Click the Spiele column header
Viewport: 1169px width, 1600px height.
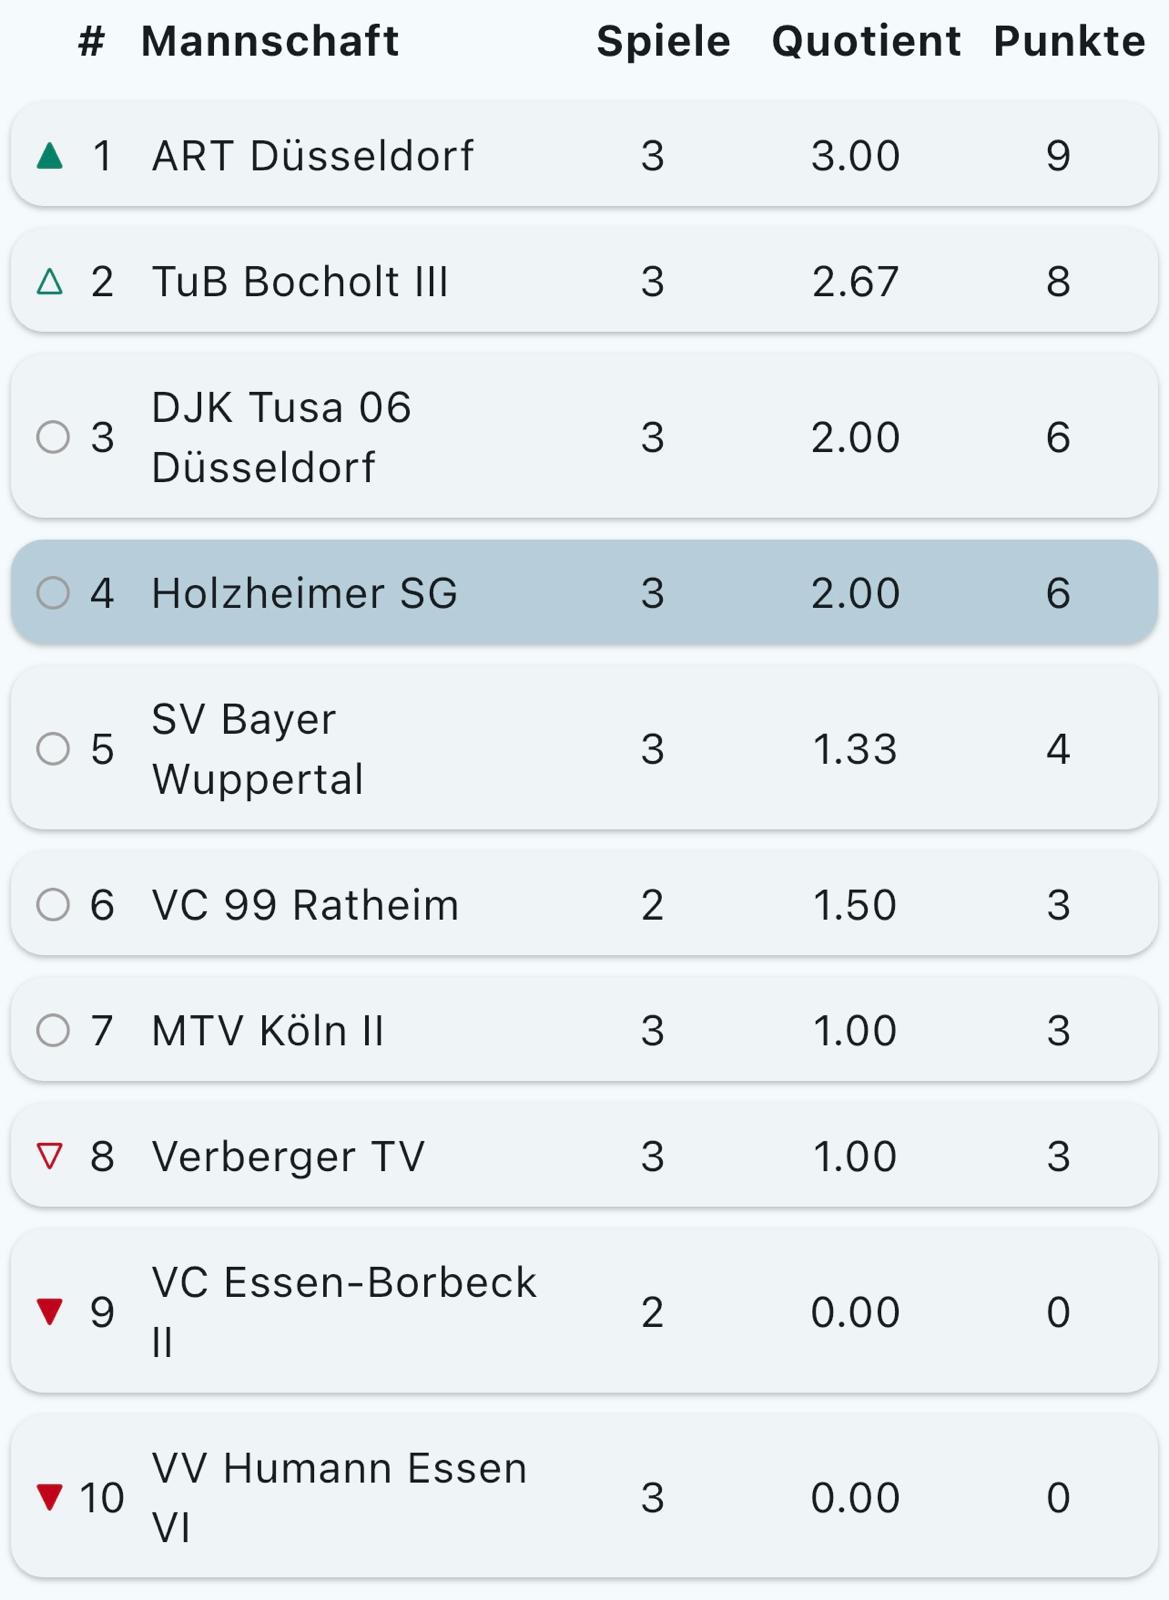pos(663,42)
